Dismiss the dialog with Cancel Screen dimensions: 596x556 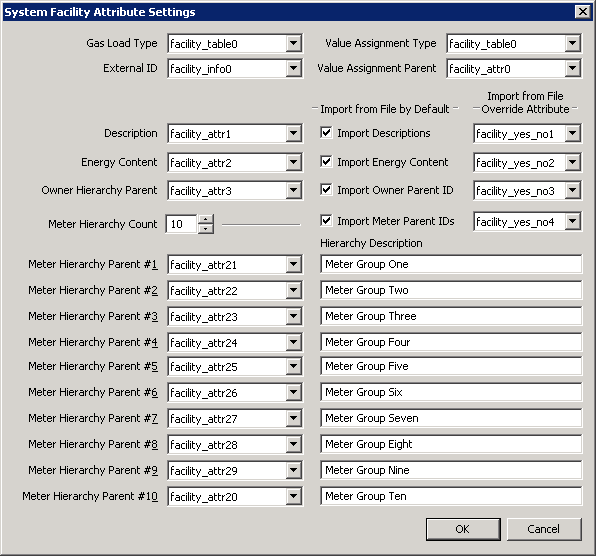click(x=544, y=529)
